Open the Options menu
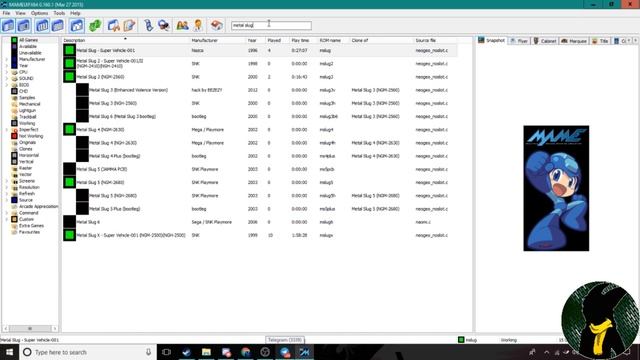The image size is (640, 360). coord(40,13)
